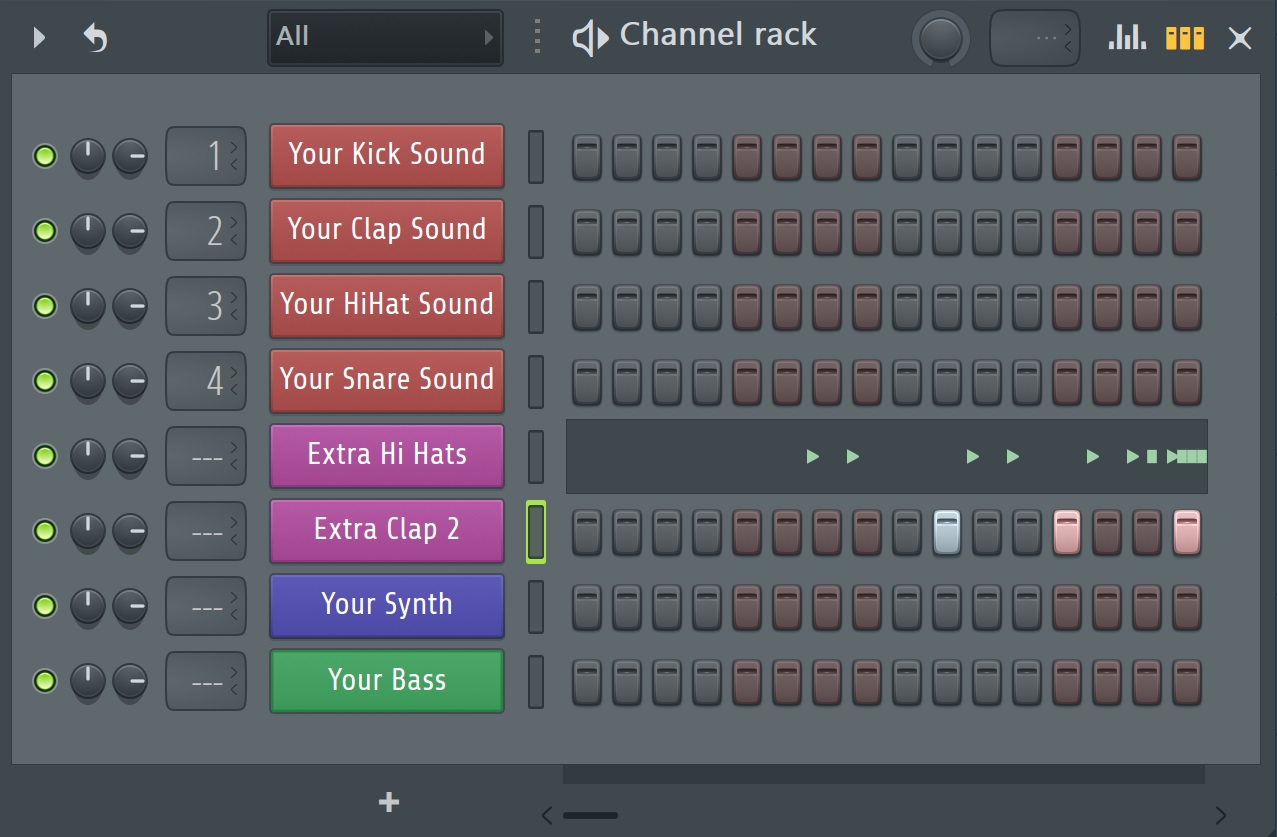Image resolution: width=1277 pixels, height=837 pixels.
Task: Add a new channel with the plus icon
Action: pyautogui.click(x=387, y=801)
